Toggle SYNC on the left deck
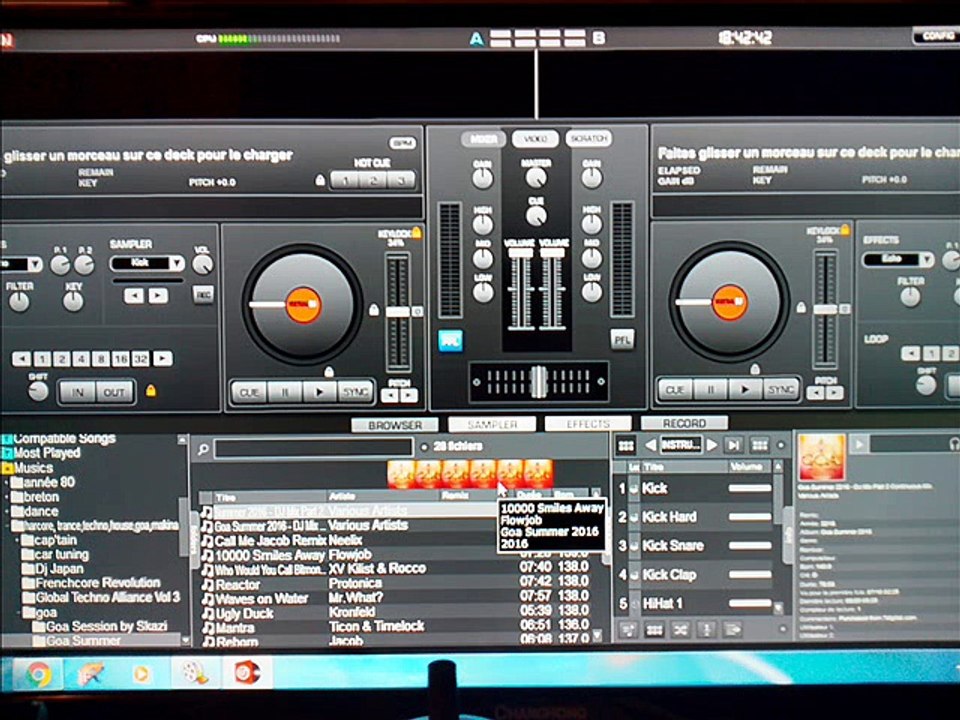The width and height of the screenshot is (960, 720). click(x=354, y=392)
